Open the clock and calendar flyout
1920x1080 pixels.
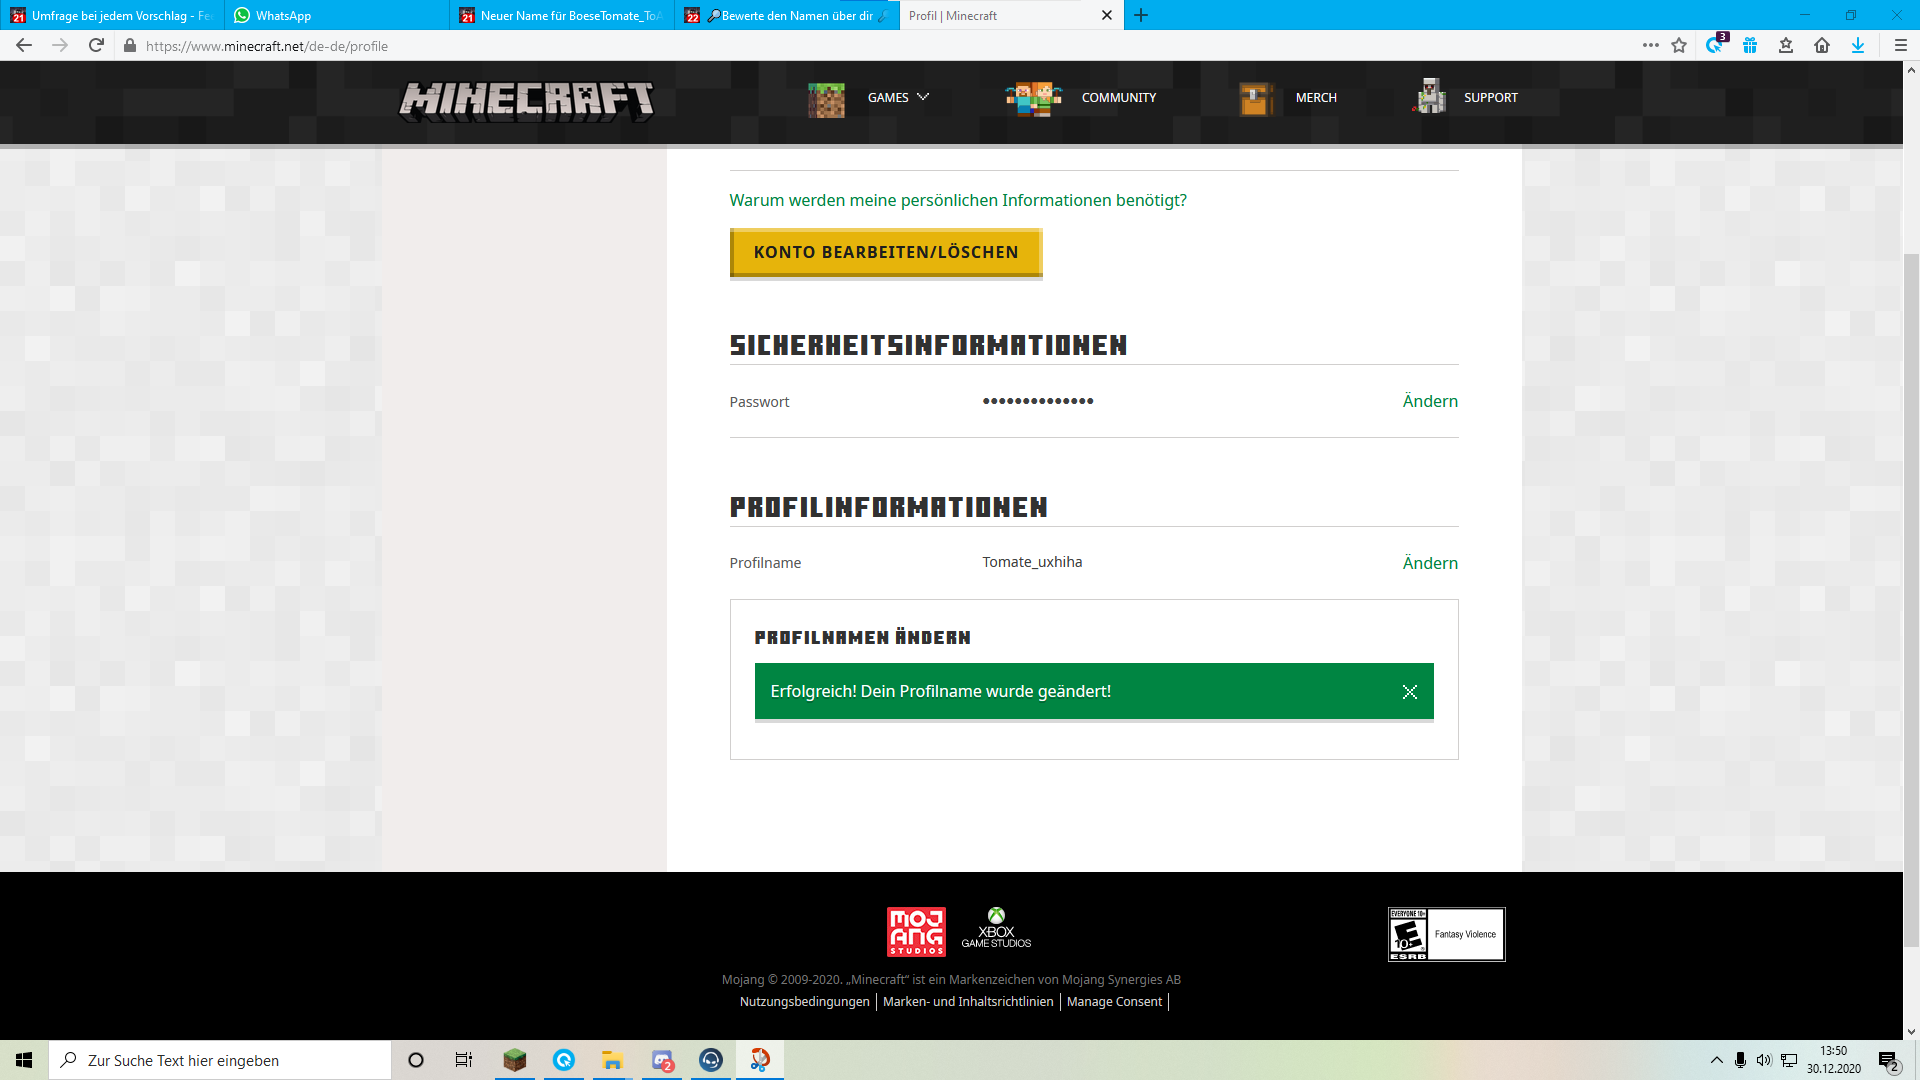pyautogui.click(x=1834, y=1060)
